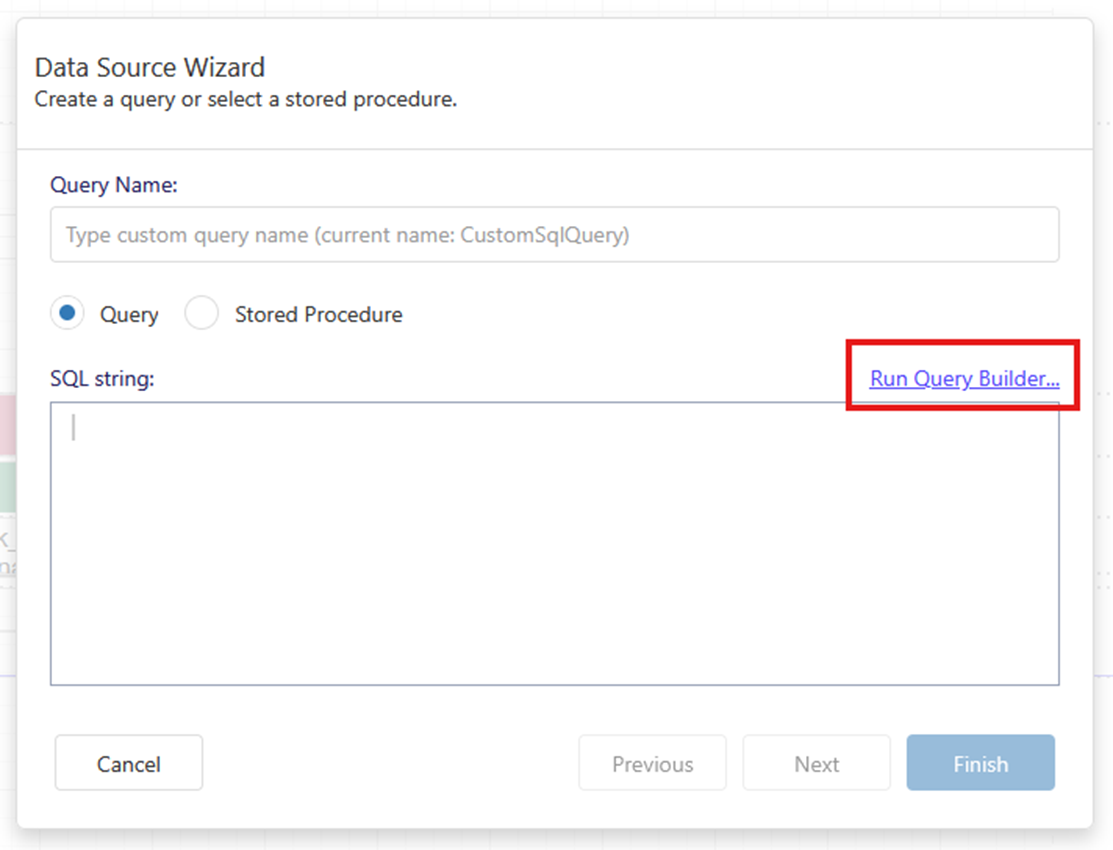
Task: Click the Previous button
Action: pos(652,764)
